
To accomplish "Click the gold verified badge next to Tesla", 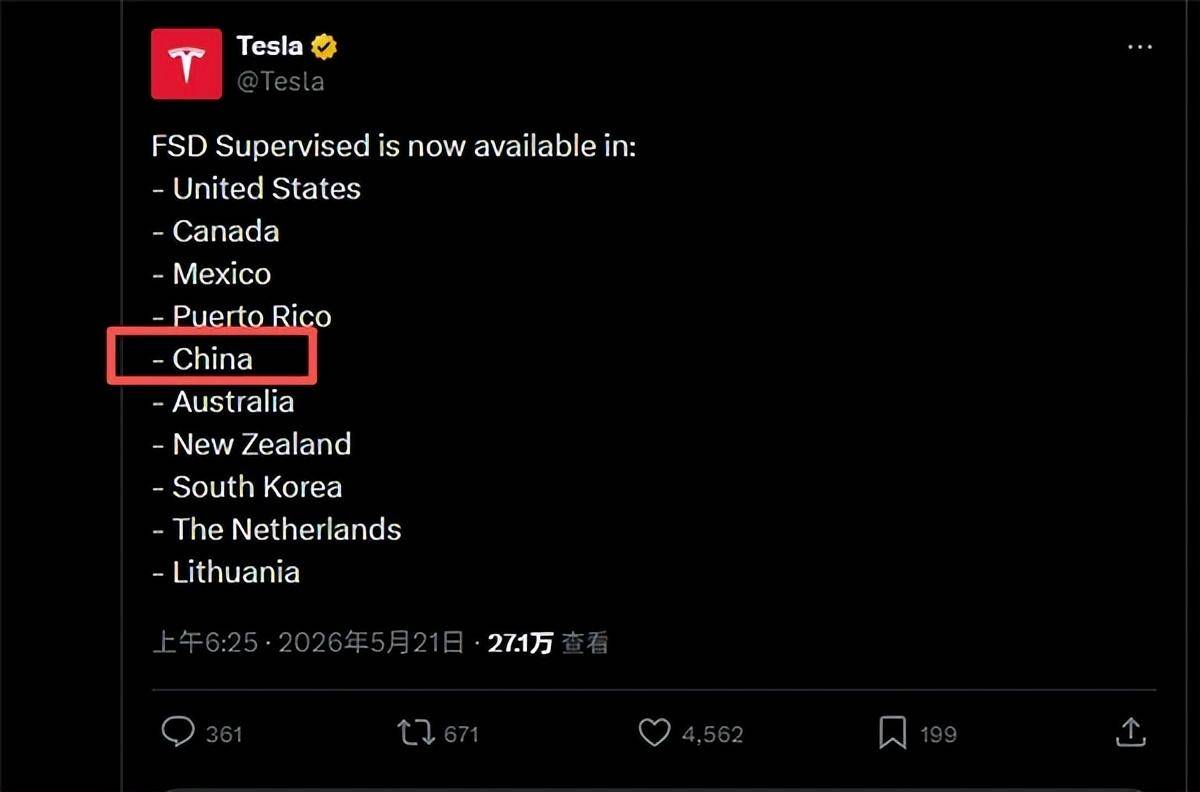I will pyautogui.click(x=324, y=46).
